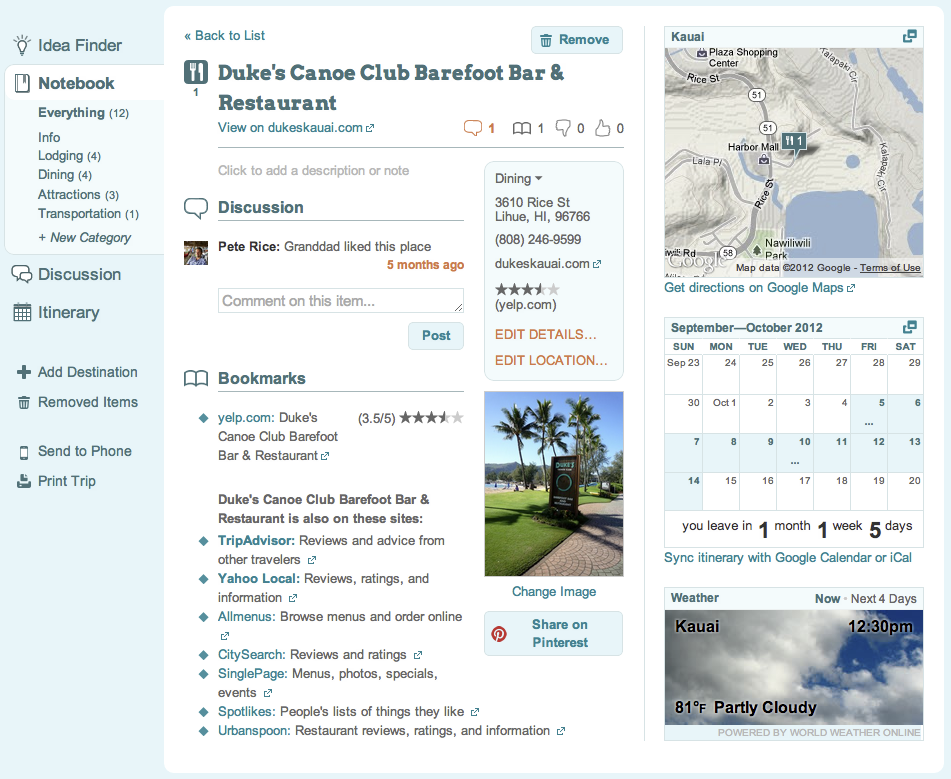Click the restaurant photo thumbnail

pyautogui.click(x=553, y=484)
